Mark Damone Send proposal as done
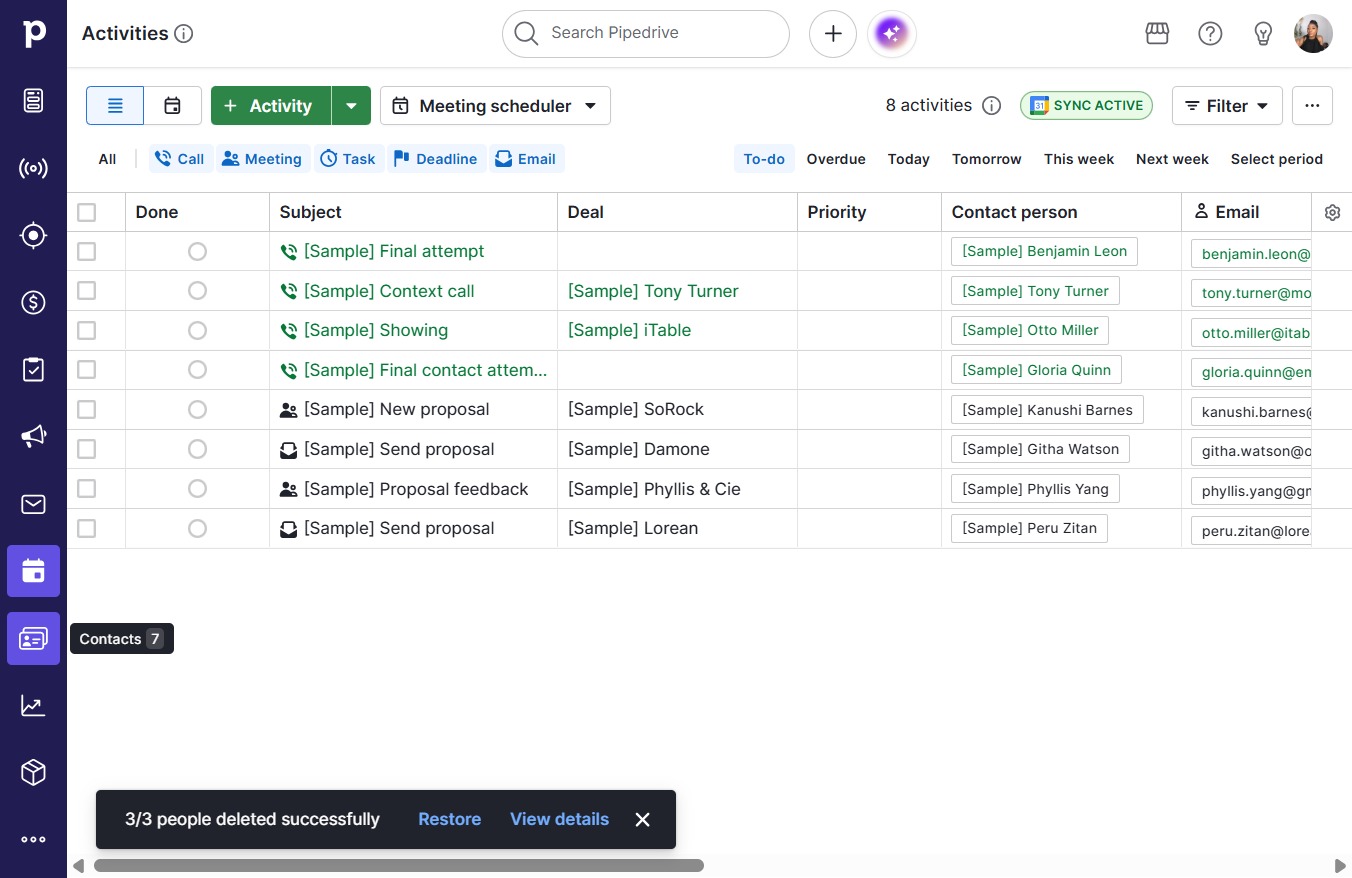 tap(197, 449)
